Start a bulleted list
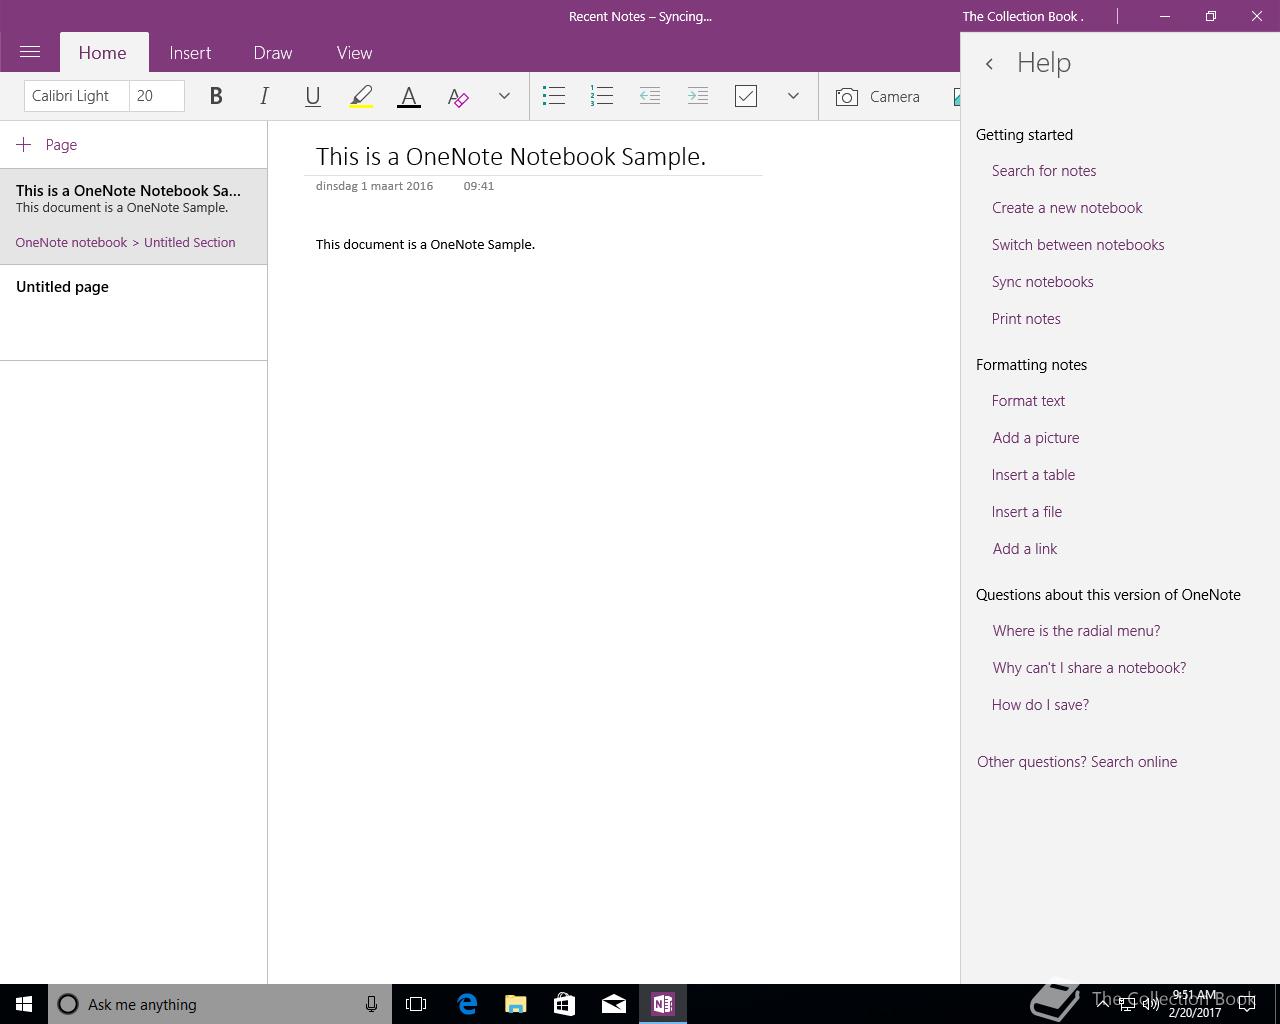The width and height of the screenshot is (1280, 1024). [x=553, y=96]
